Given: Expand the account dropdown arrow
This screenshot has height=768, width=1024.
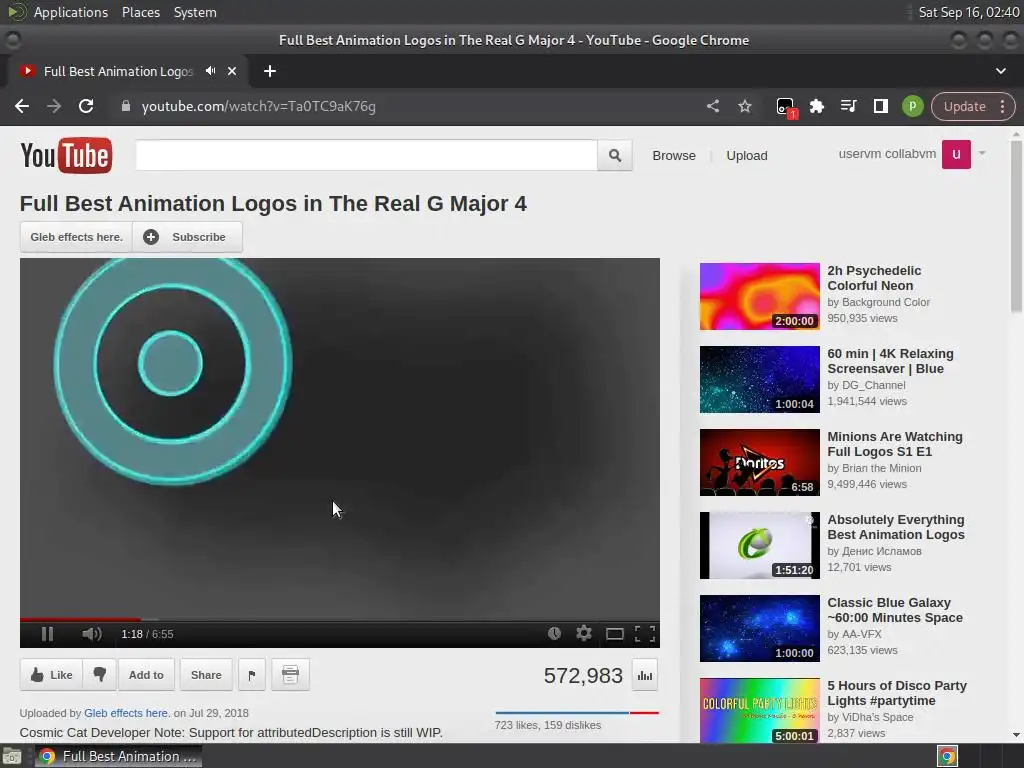Looking at the screenshot, I should [x=982, y=153].
